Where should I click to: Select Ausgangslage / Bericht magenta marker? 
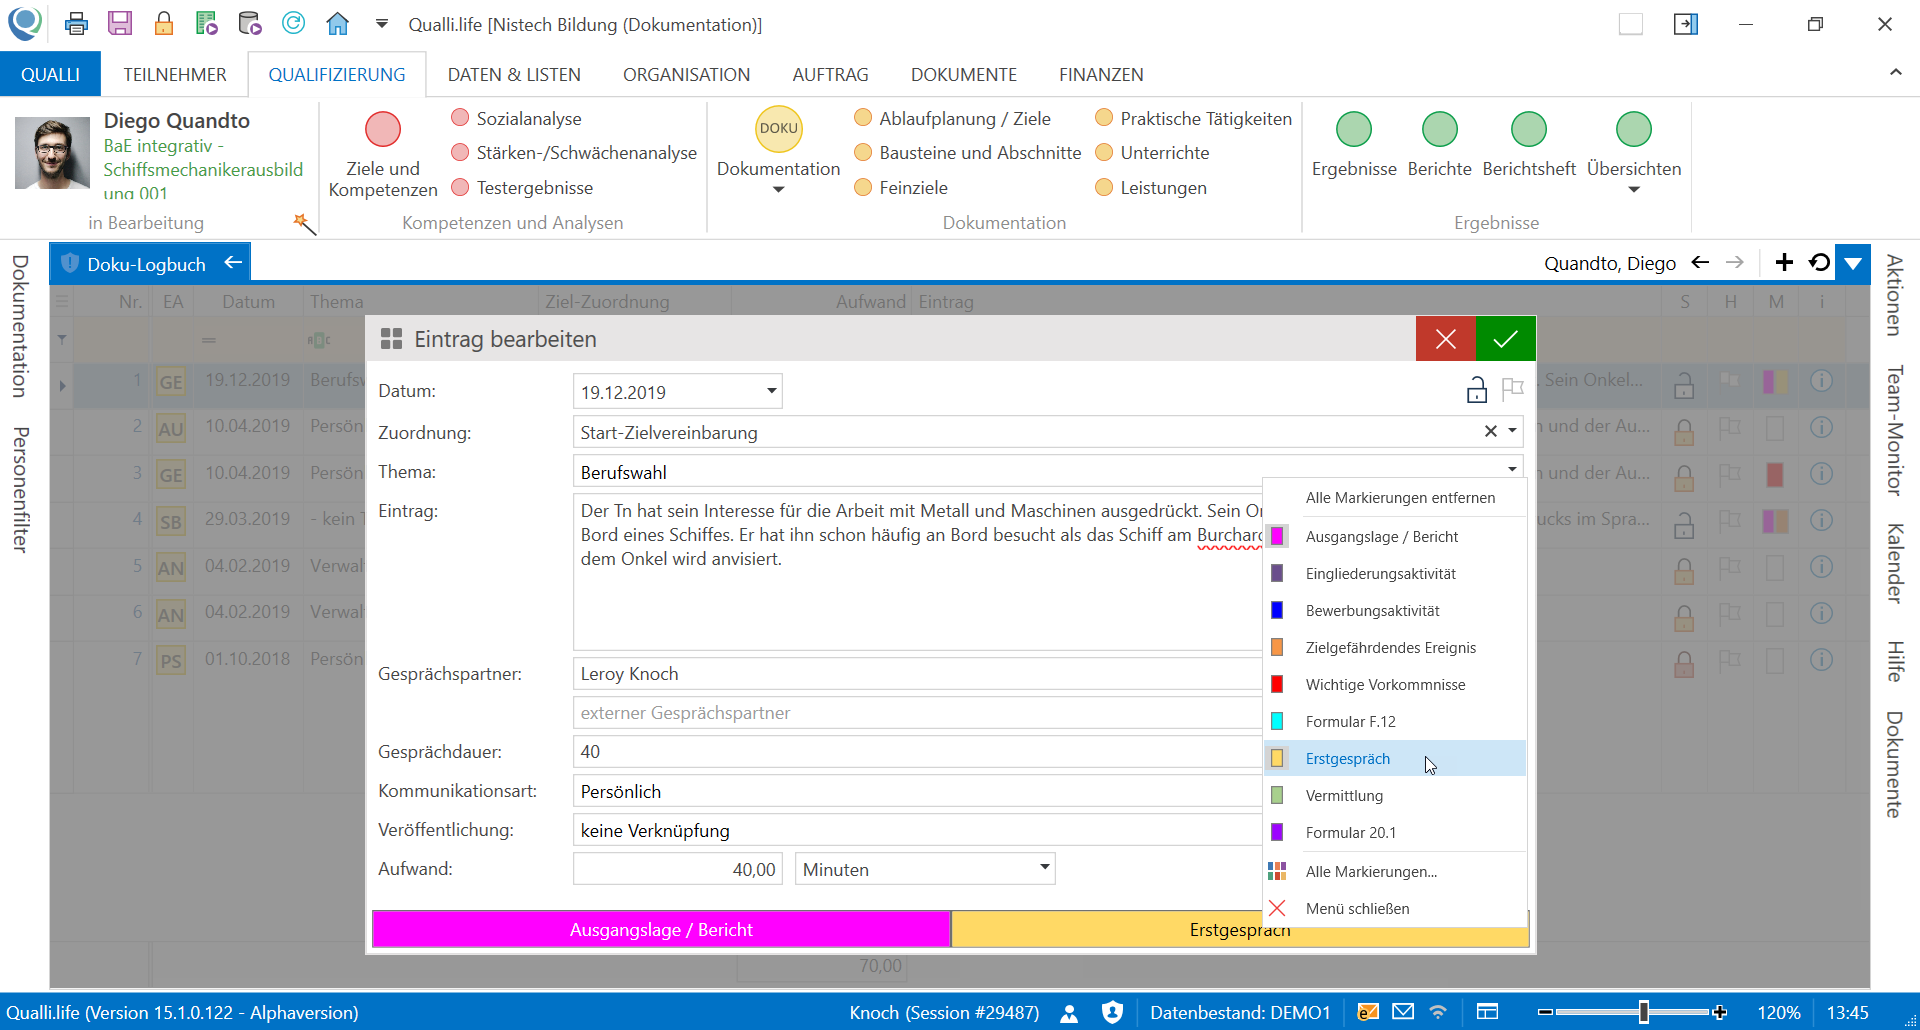point(1396,537)
